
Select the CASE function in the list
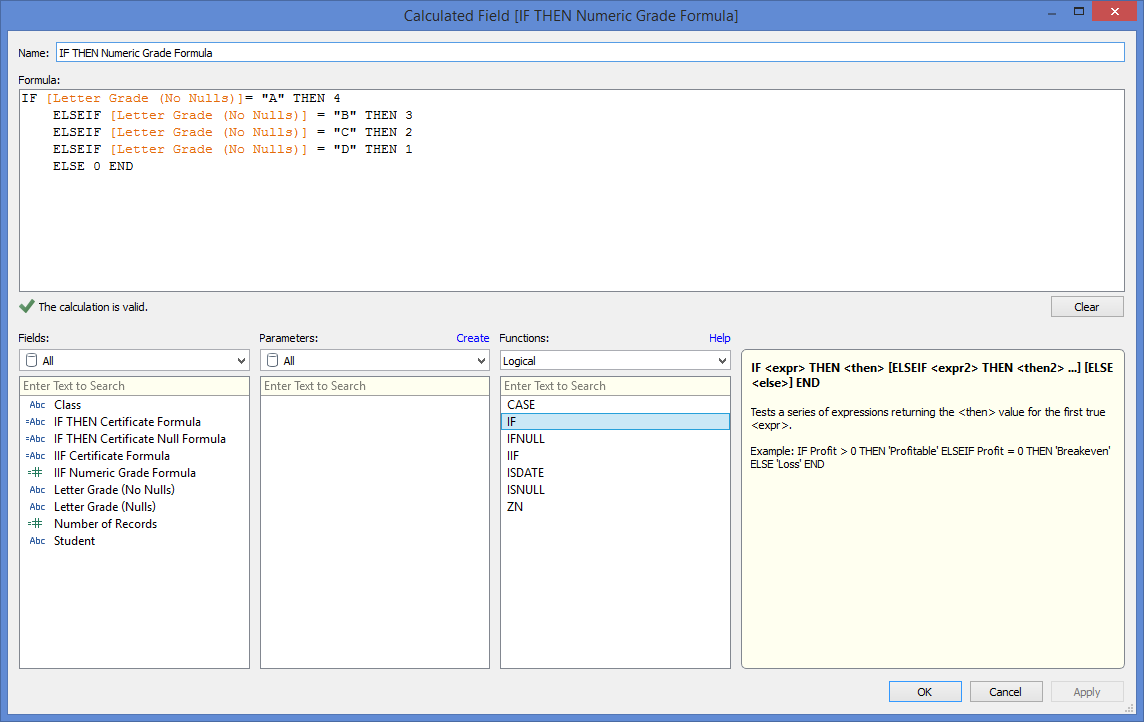tap(521, 405)
